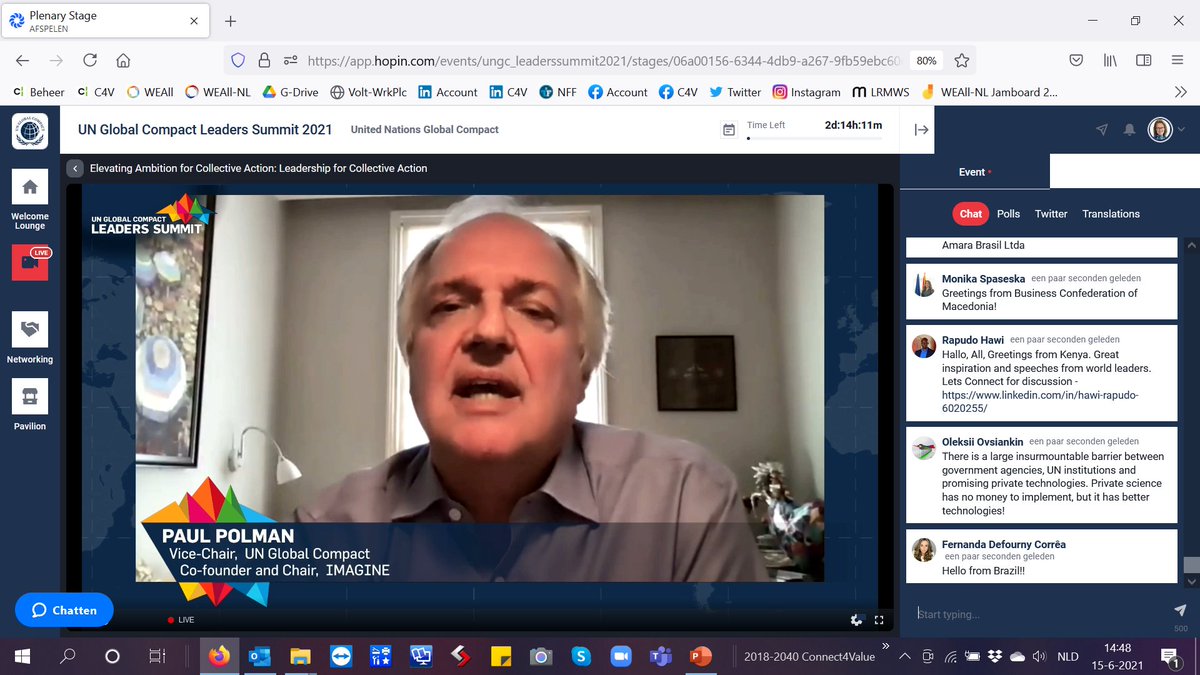Reload the page in Firefox
The image size is (1200, 675).
pyautogui.click(x=90, y=60)
